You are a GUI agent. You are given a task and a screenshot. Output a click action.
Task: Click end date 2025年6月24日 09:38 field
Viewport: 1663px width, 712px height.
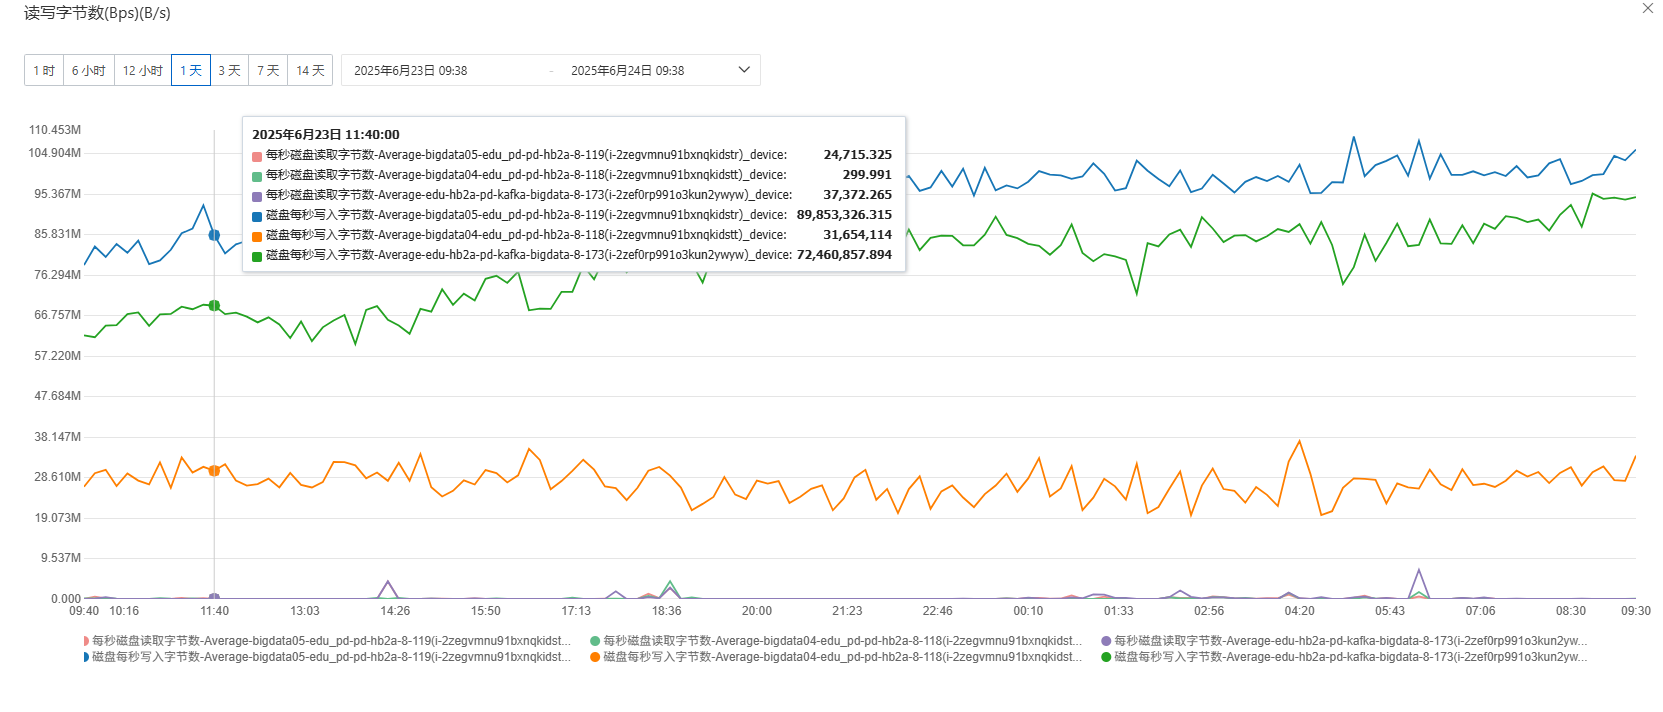pyautogui.click(x=628, y=71)
